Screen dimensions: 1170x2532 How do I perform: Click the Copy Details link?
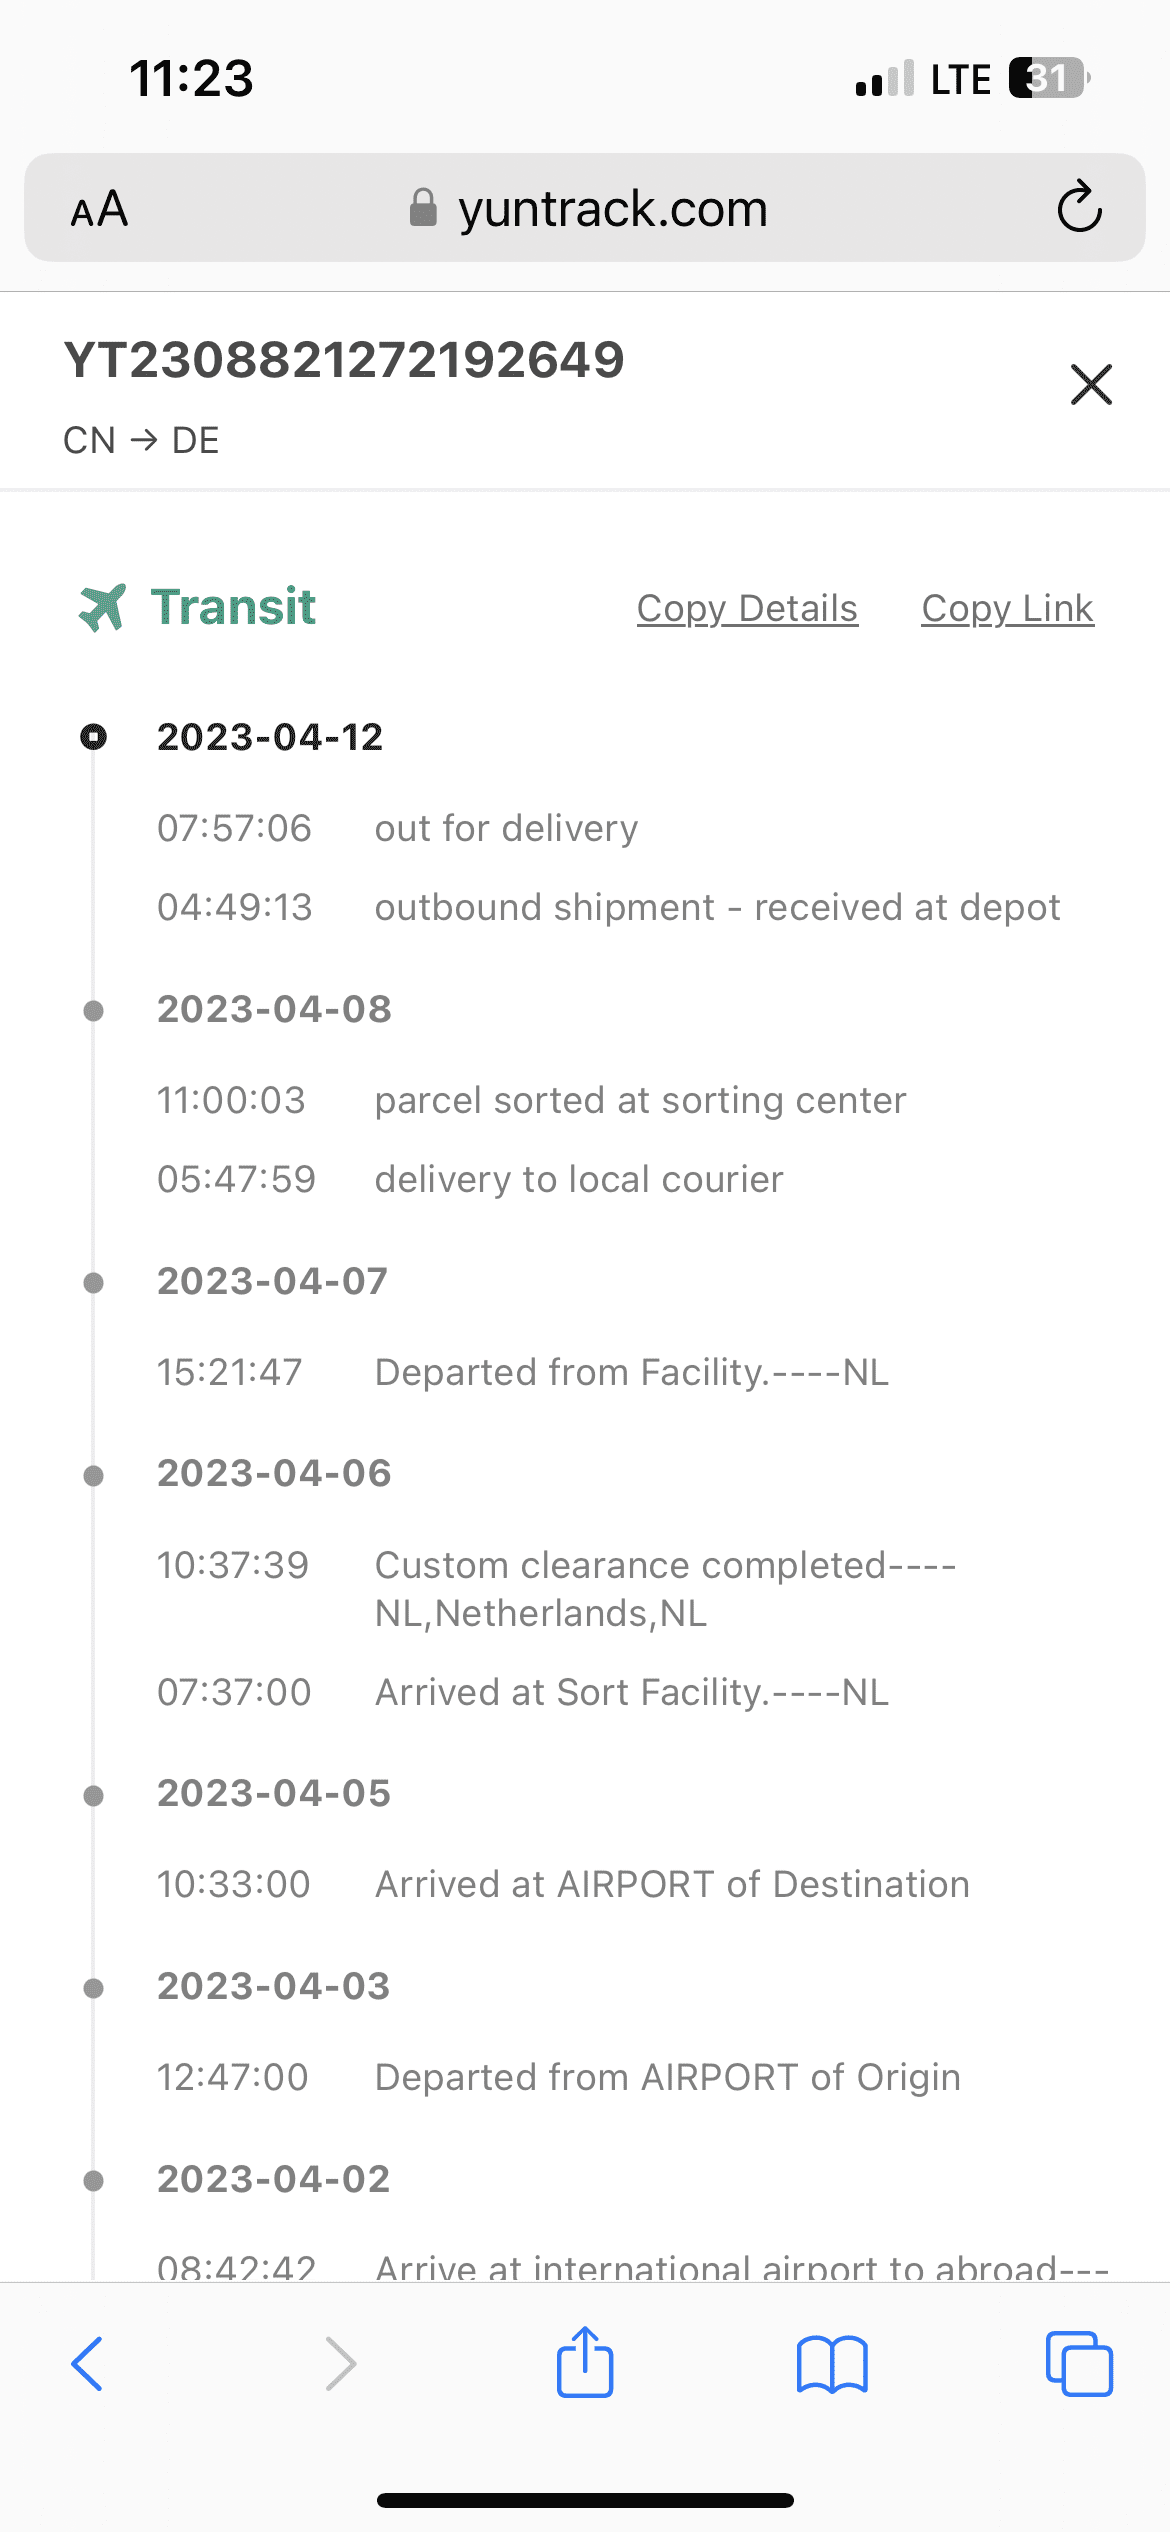pos(747,608)
